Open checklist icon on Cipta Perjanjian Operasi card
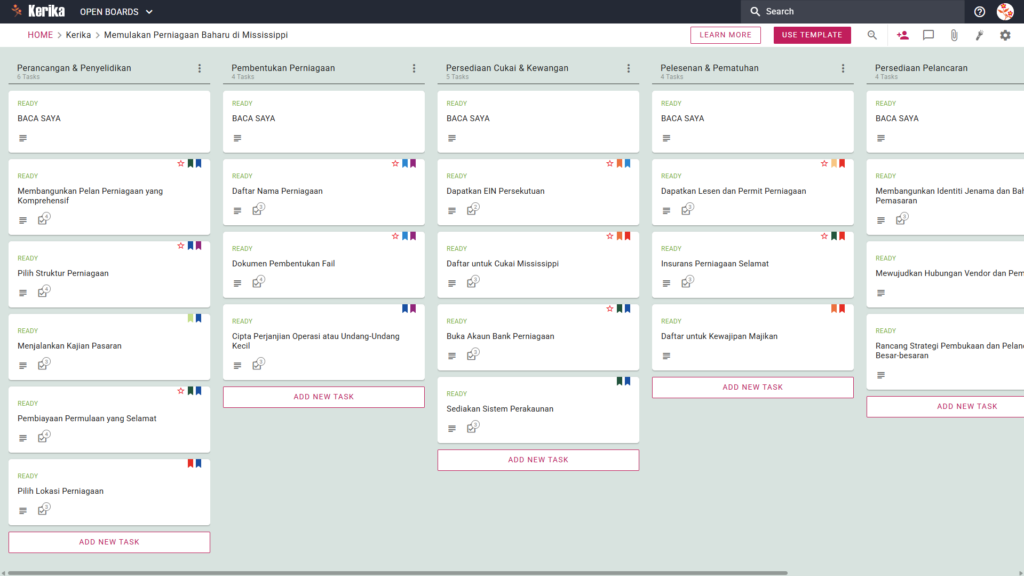Screen dimensions: 1024x576 point(258,364)
